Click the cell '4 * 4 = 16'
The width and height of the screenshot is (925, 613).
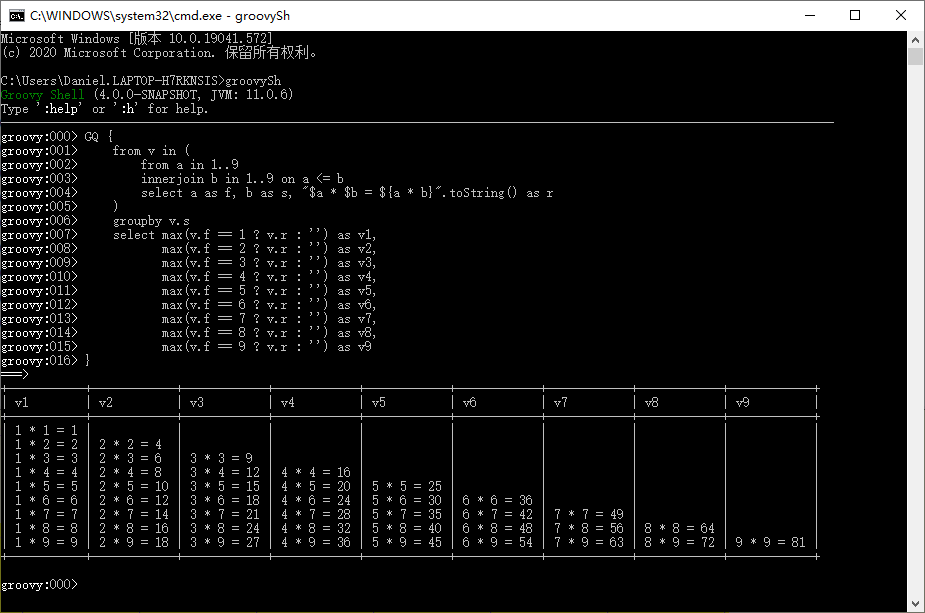[316, 473]
